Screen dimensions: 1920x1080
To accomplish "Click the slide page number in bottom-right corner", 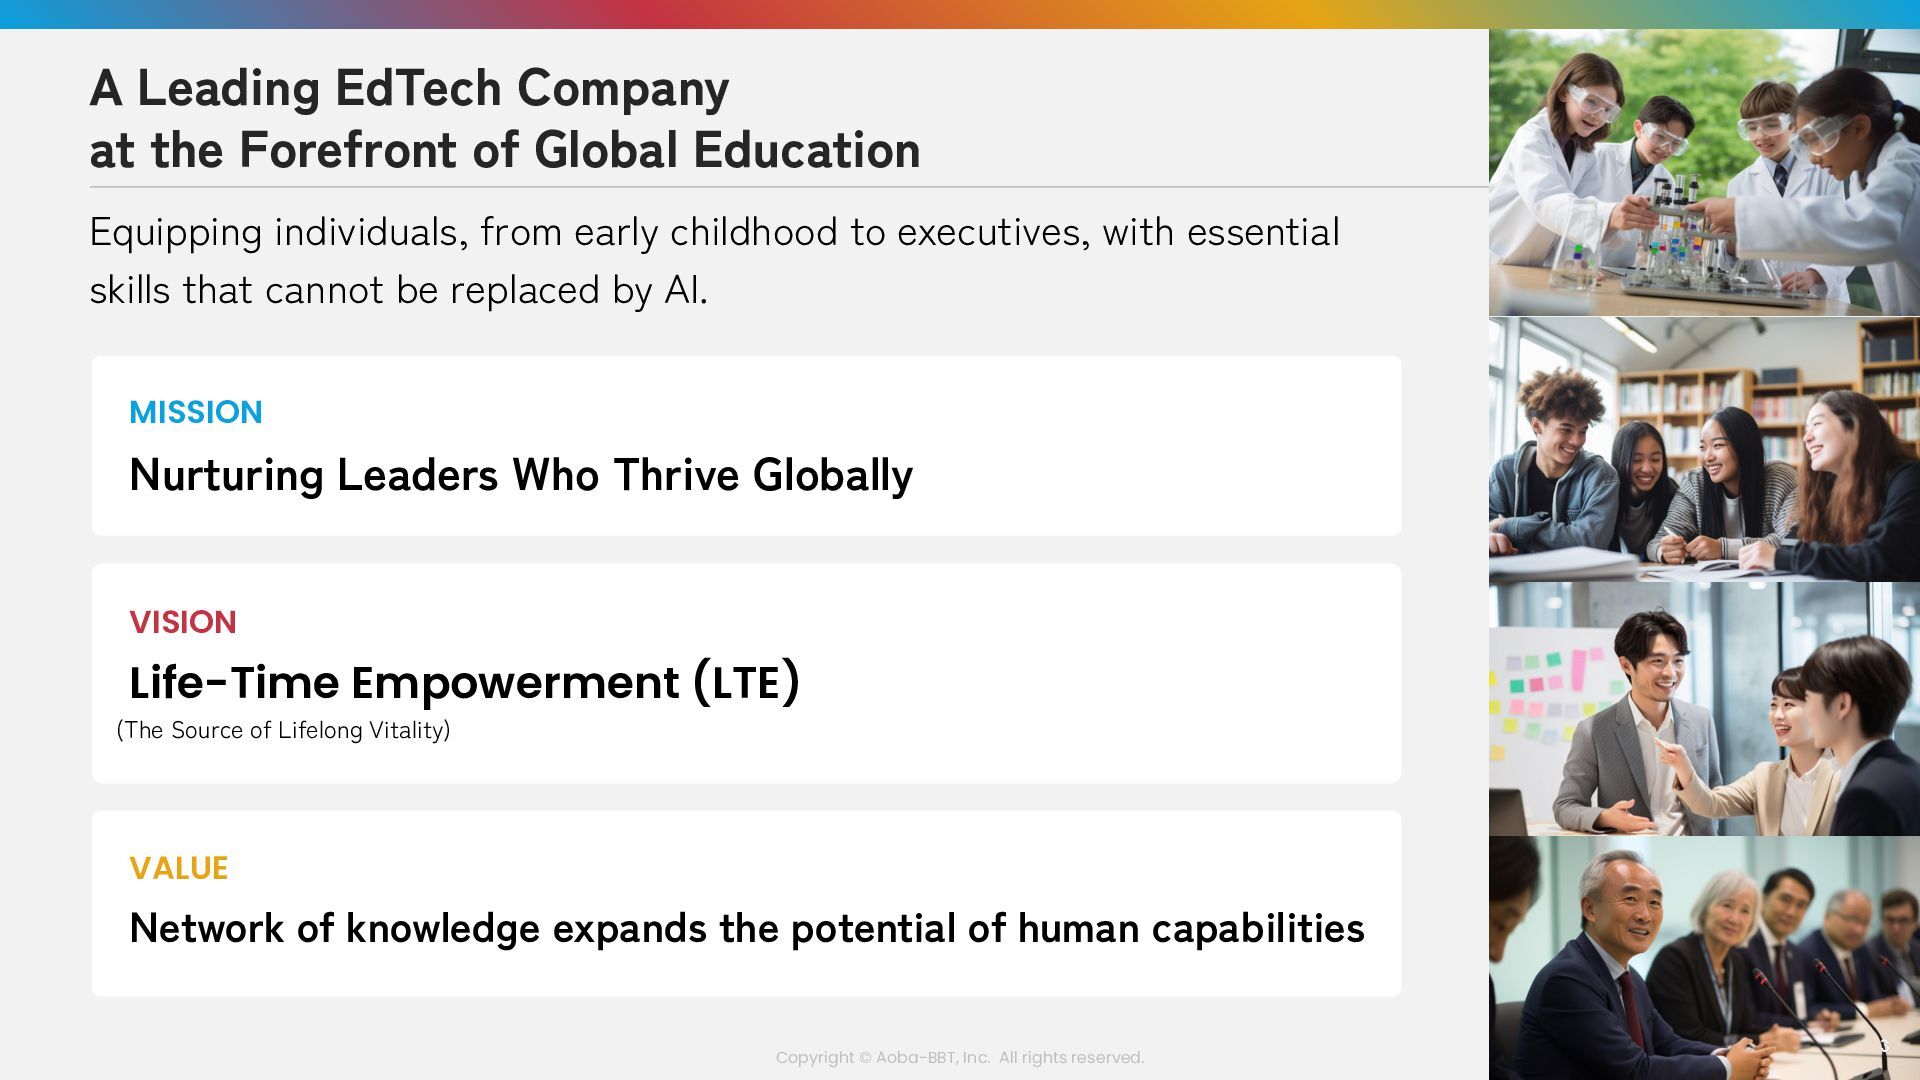I will click(1883, 1045).
